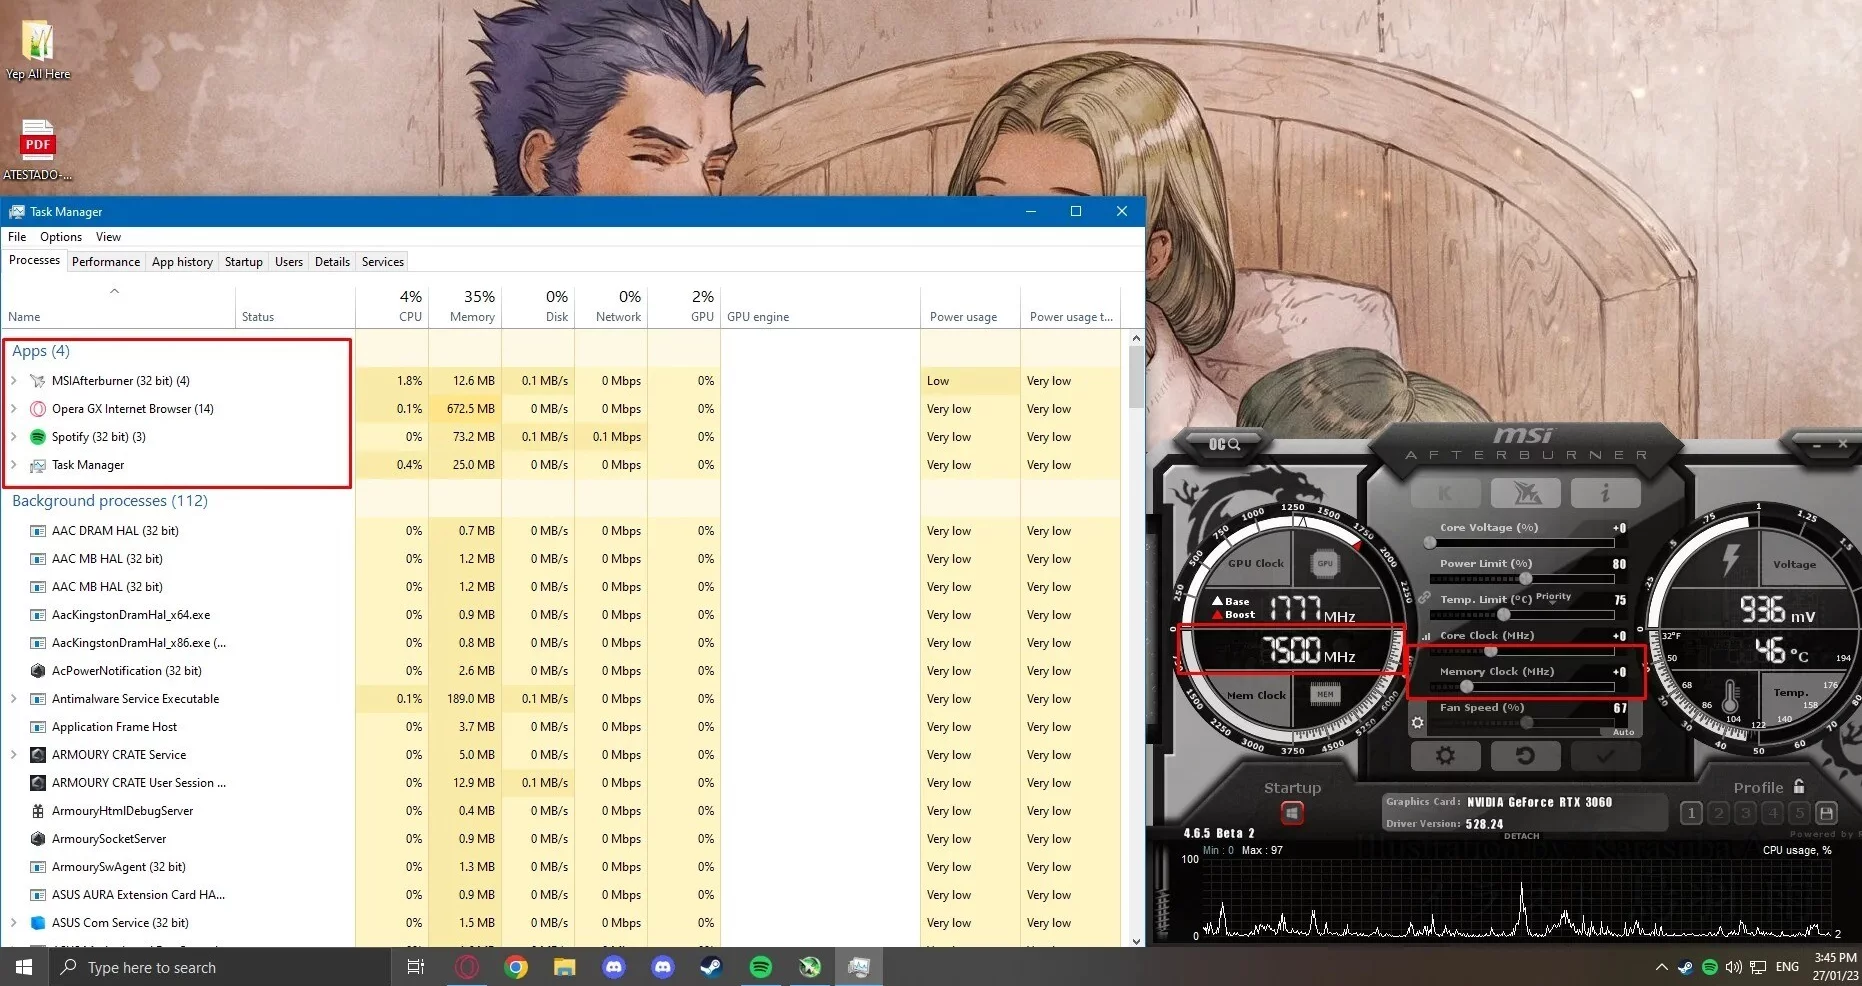This screenshot has width=1862, height=986.
Task: Open Task View from the taskbar
Action: (x=416, y=967)
